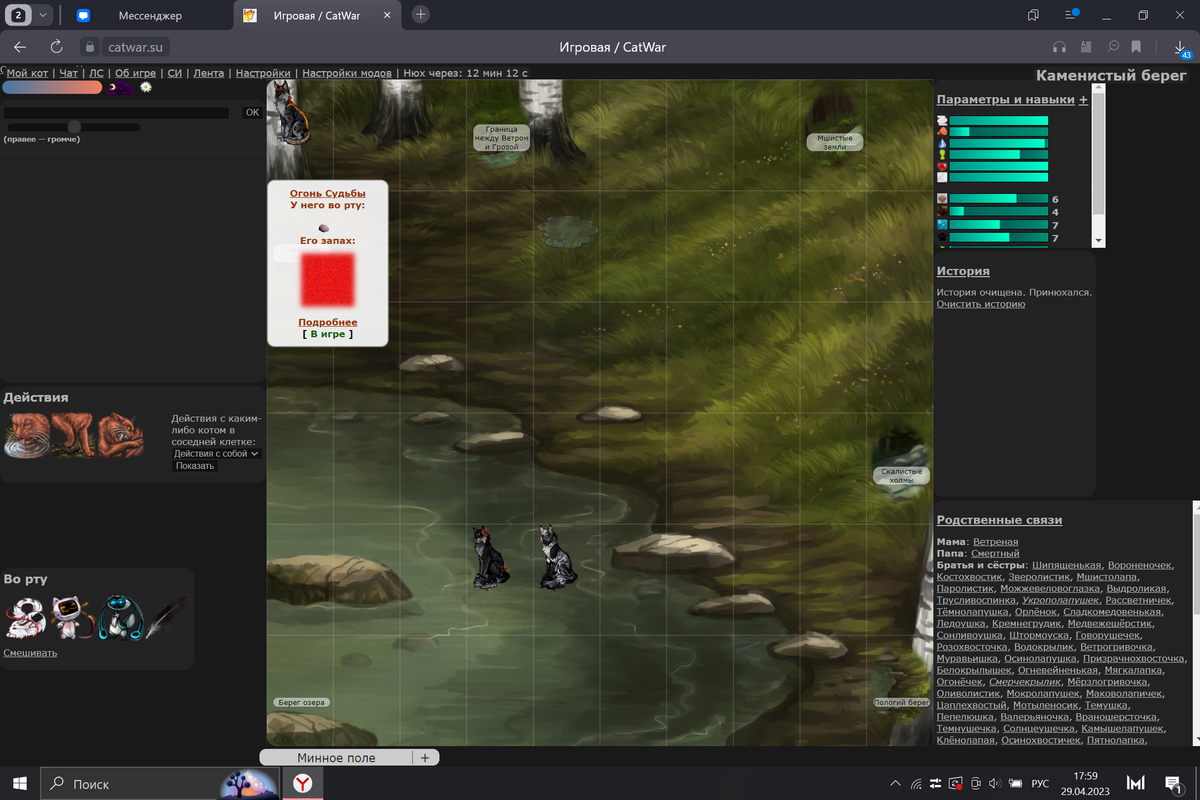
Task: Click the sniff ground action icon
Action: coord(74,435)
